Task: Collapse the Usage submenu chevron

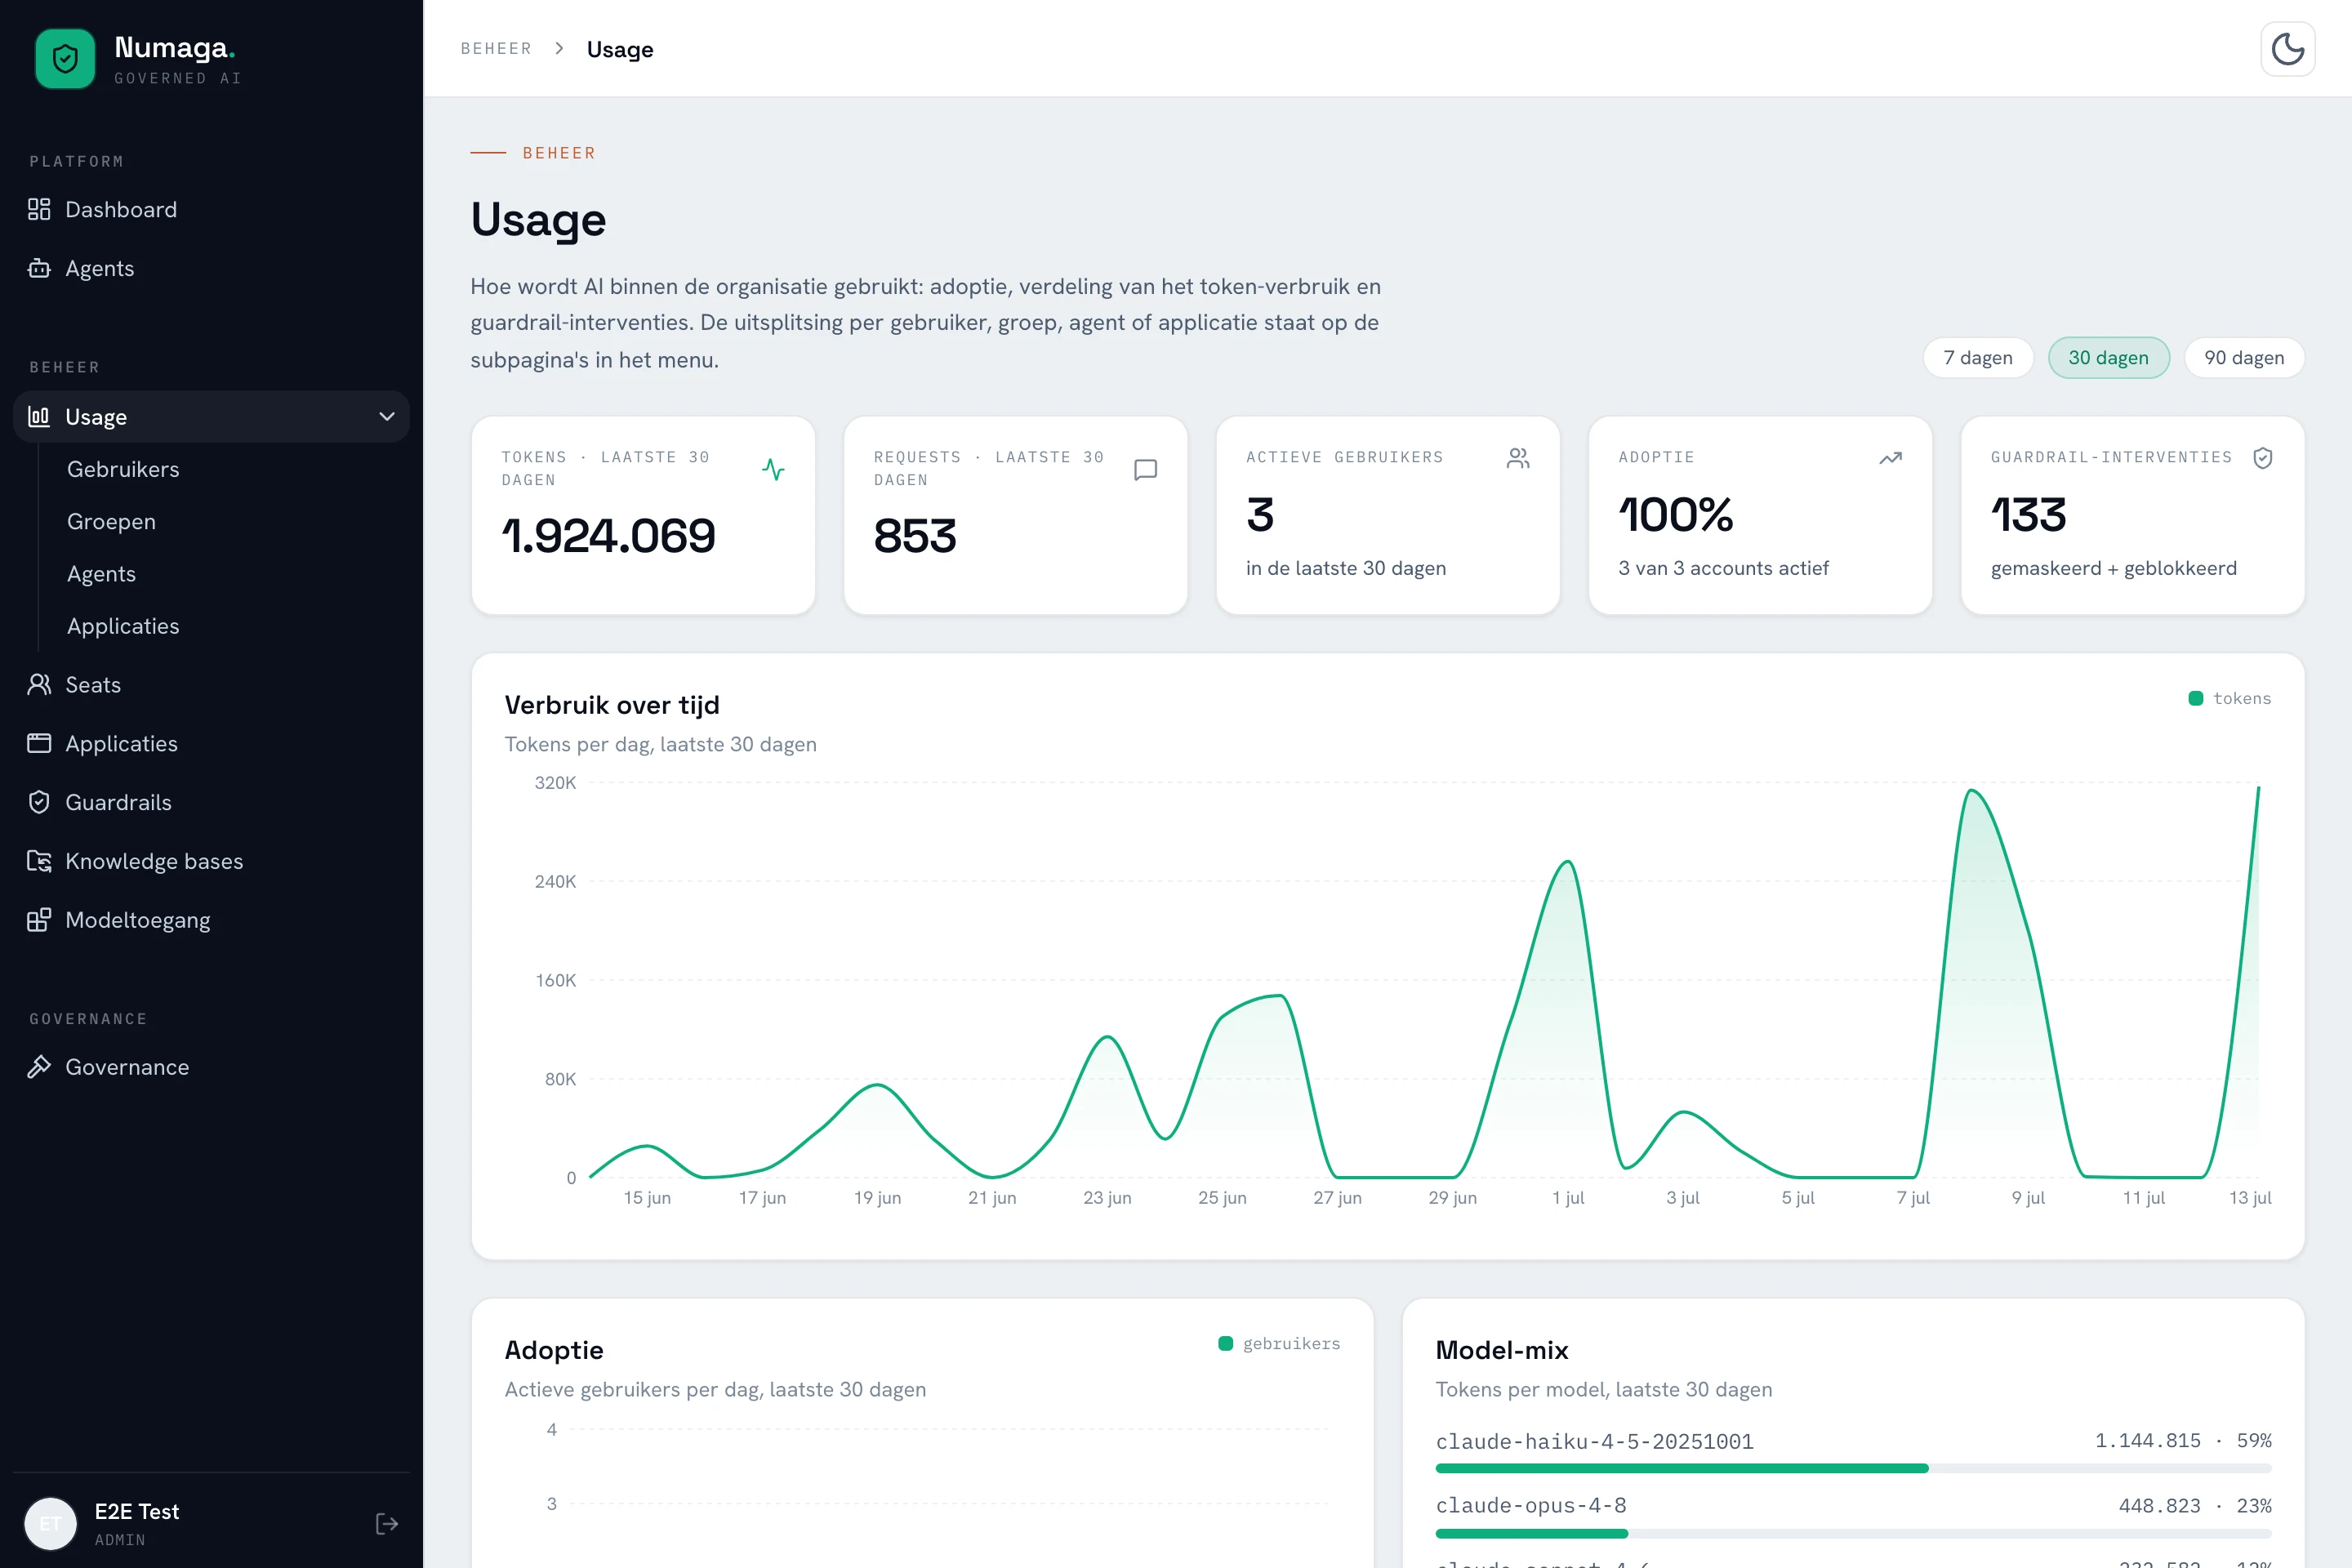Action: tap(387, 416)
